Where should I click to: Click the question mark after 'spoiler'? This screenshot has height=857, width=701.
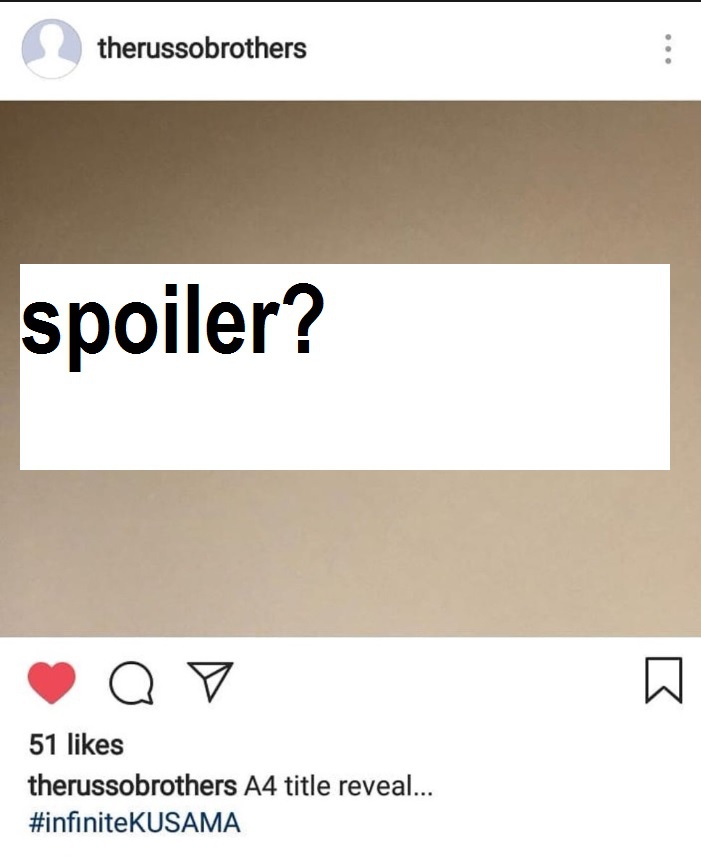303,317
